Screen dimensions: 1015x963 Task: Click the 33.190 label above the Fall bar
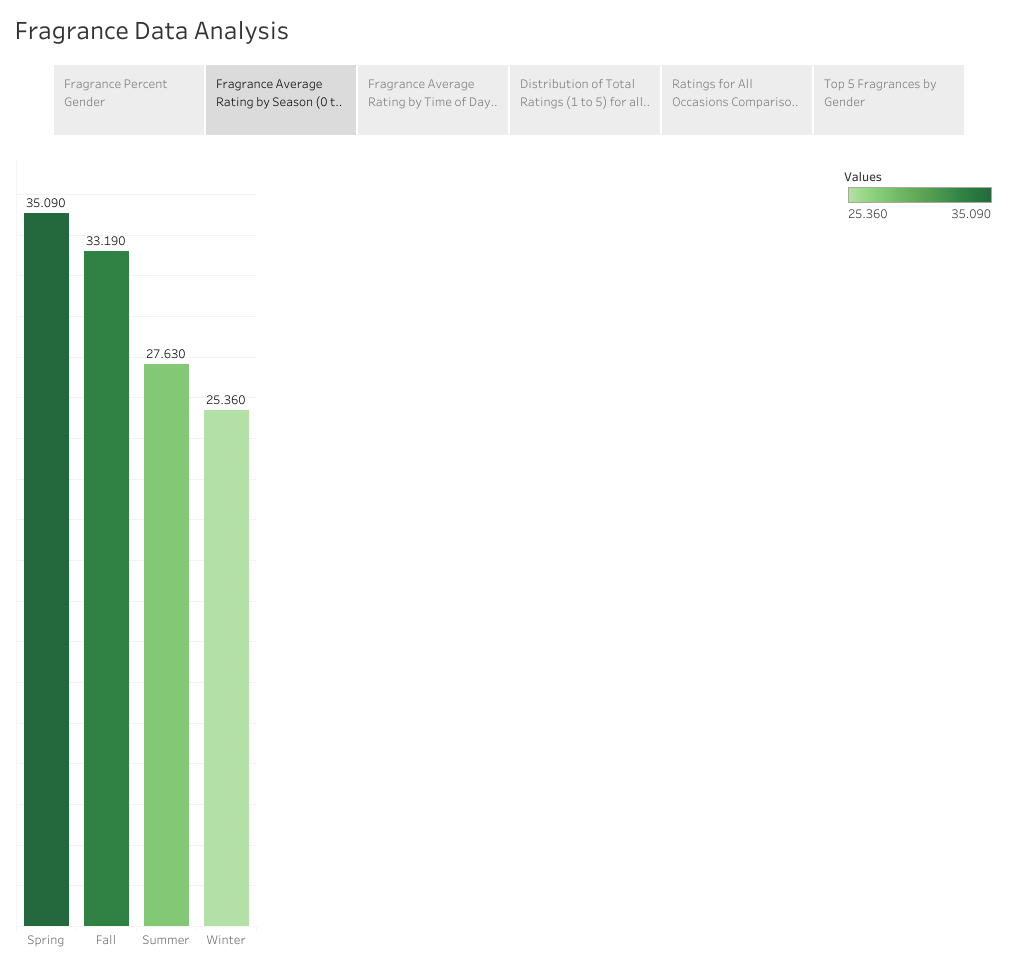click(x=106, y=240)
